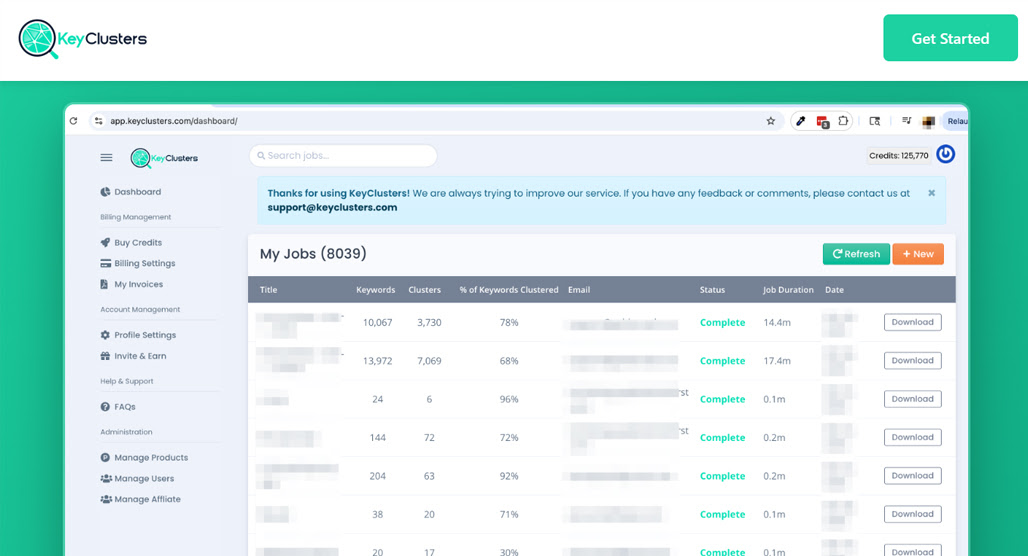
Task: Open Manage Affiliate in the sidebar
Action: pyautogui.click(x=140, y=499)
